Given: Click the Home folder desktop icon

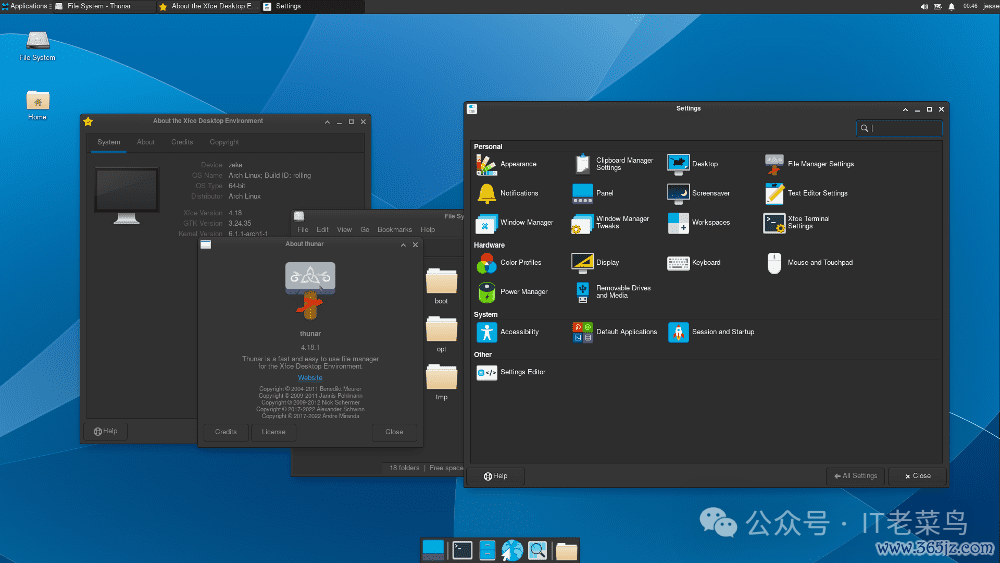Looking at the screenshot, I should [x=38, y=105].
